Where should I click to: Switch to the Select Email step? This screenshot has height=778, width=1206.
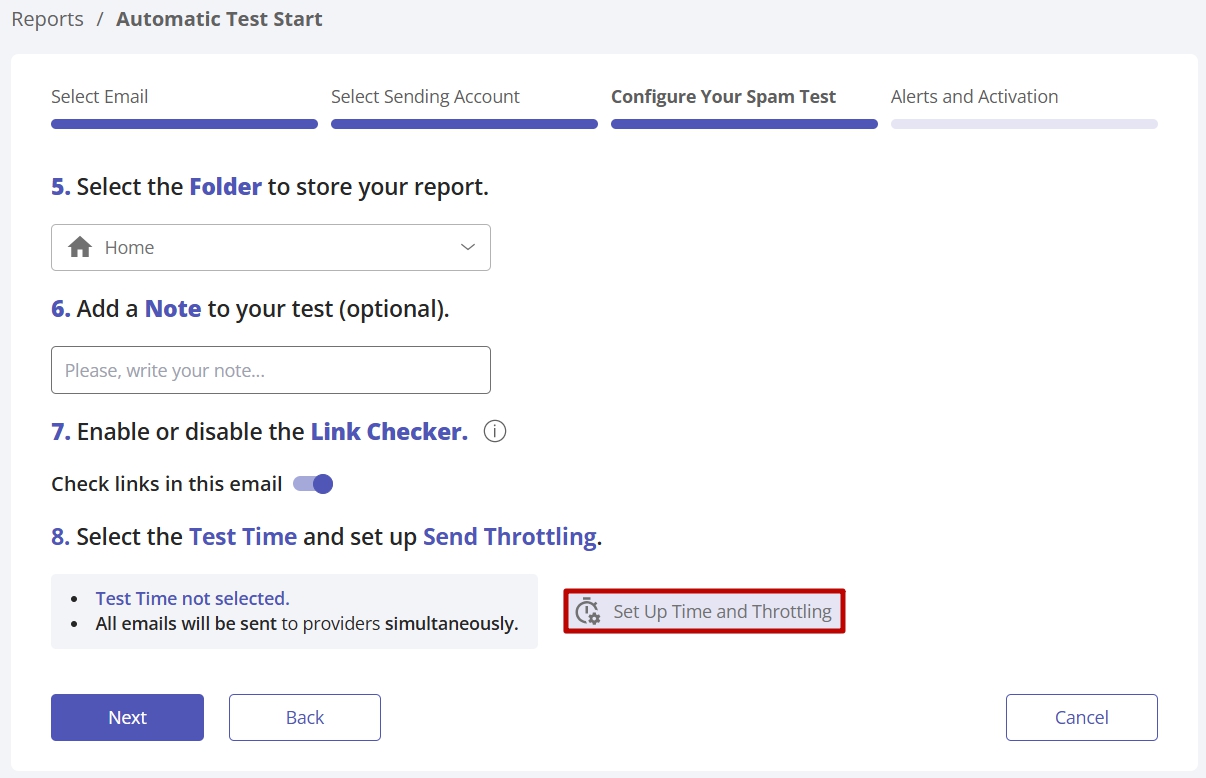pyautogui.click(x=100, y=97)
